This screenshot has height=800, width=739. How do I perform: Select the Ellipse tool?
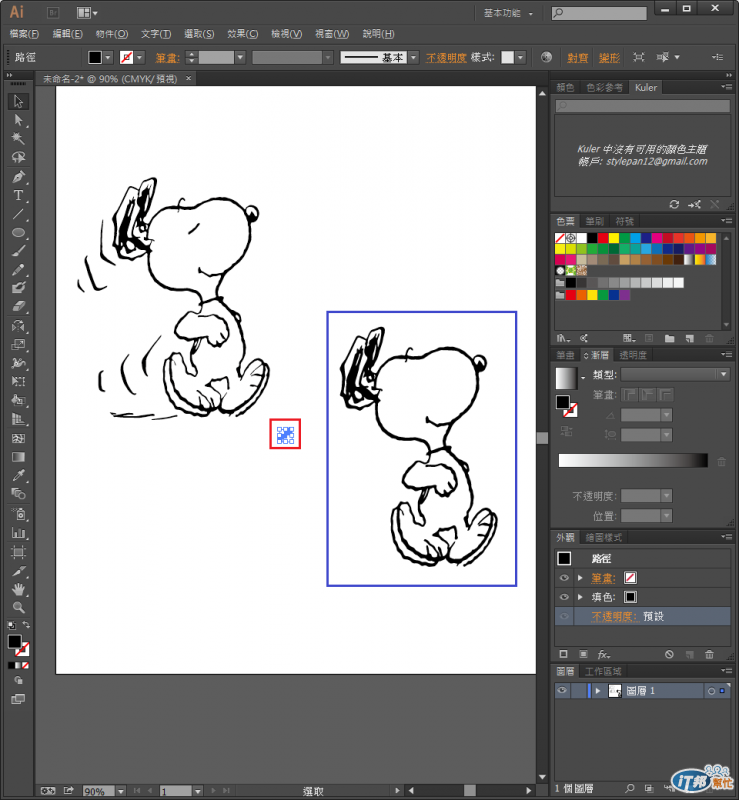pos(18,233)
